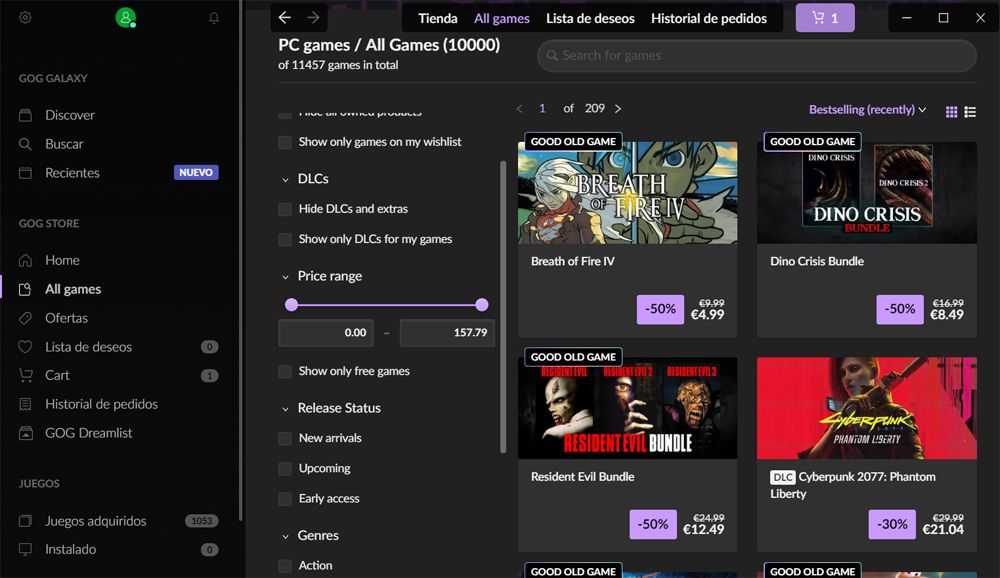Go to previous results page
Screen dimensions: 1000x578
[x=519, y=109]
